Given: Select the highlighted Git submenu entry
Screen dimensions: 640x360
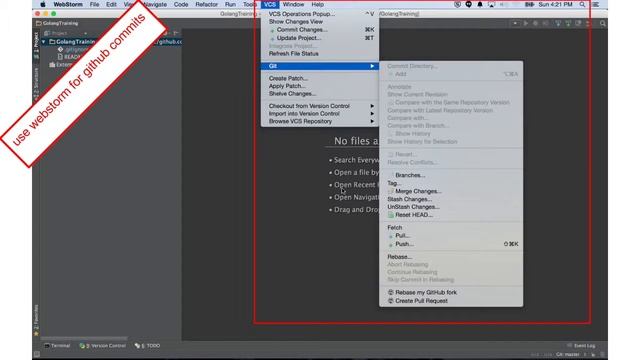Looking at the screenshot, I should [x=320, y=66].
